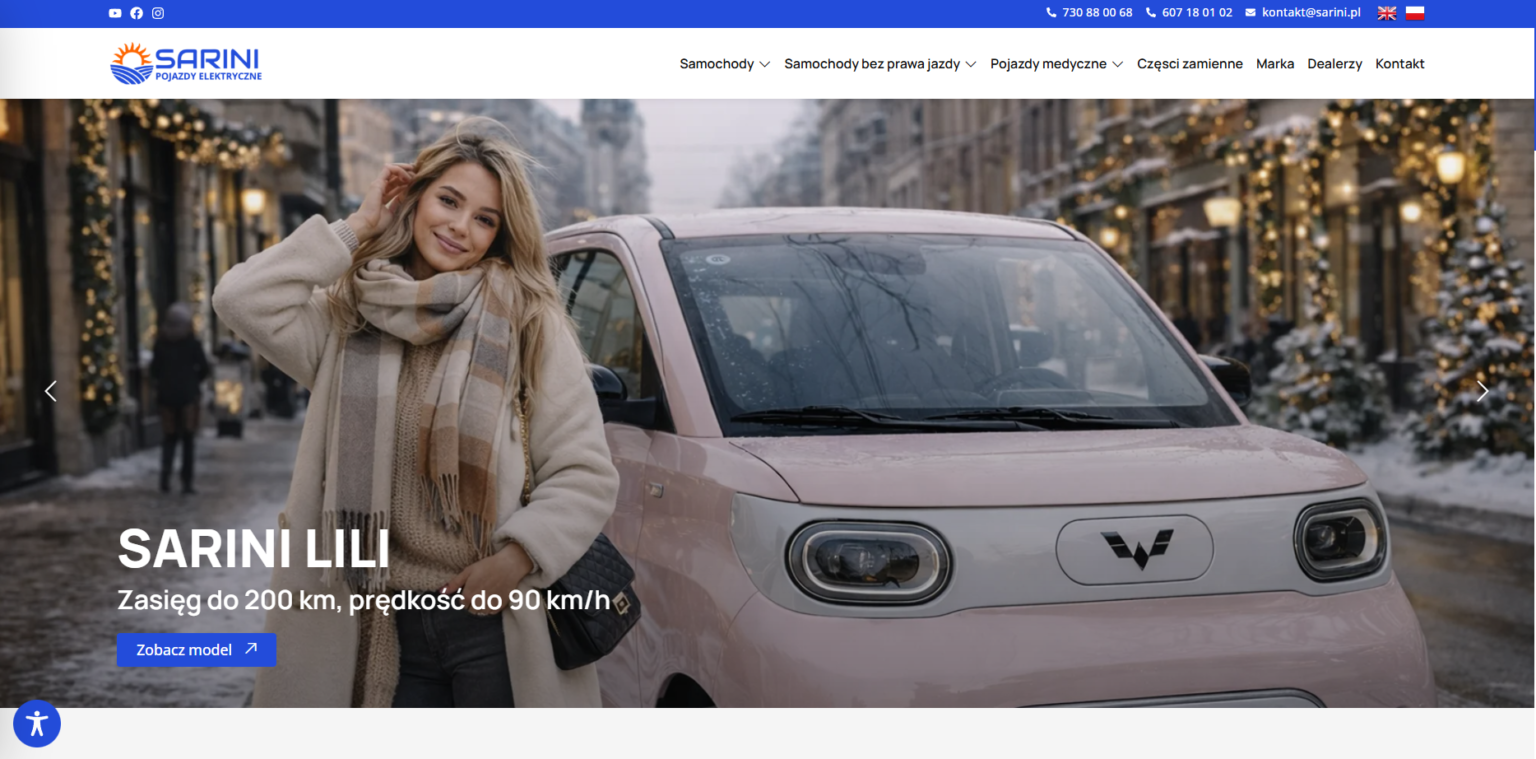The width and height of the screenshot is (1536, 759).
Task: Open the Facebook social icon
Action: click(x=137, y=13)
